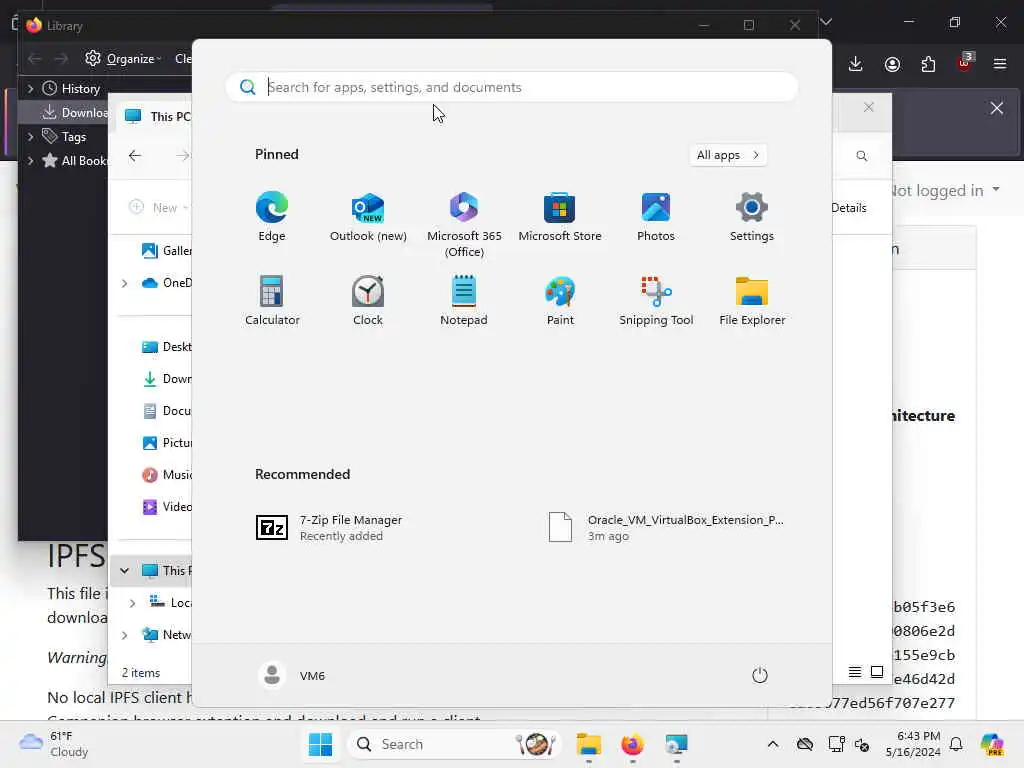Expand the History node in Library
The height and width of the screenshot is (768, 1024).
[x=30, y=88]
